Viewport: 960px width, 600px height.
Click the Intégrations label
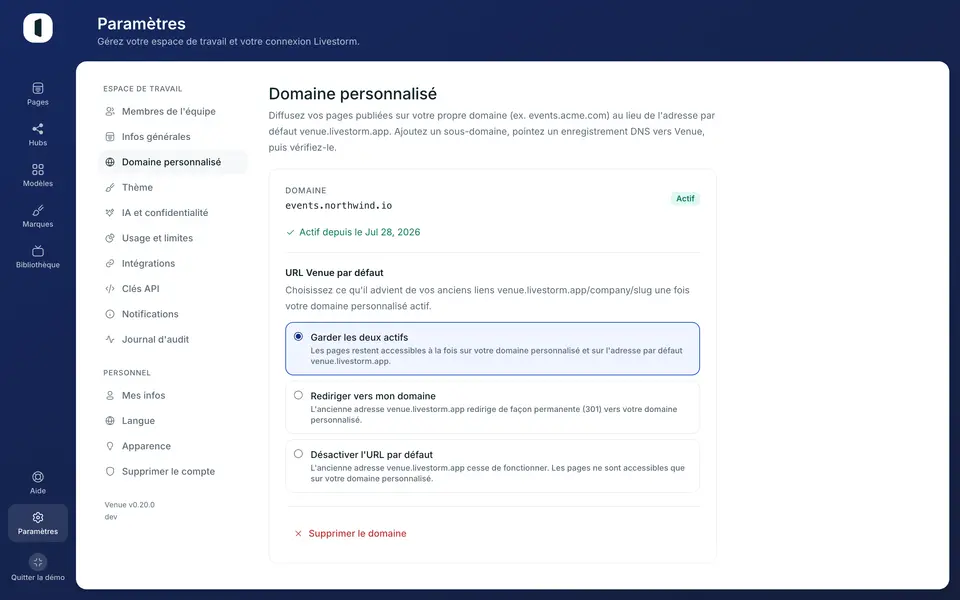(148, 263)
